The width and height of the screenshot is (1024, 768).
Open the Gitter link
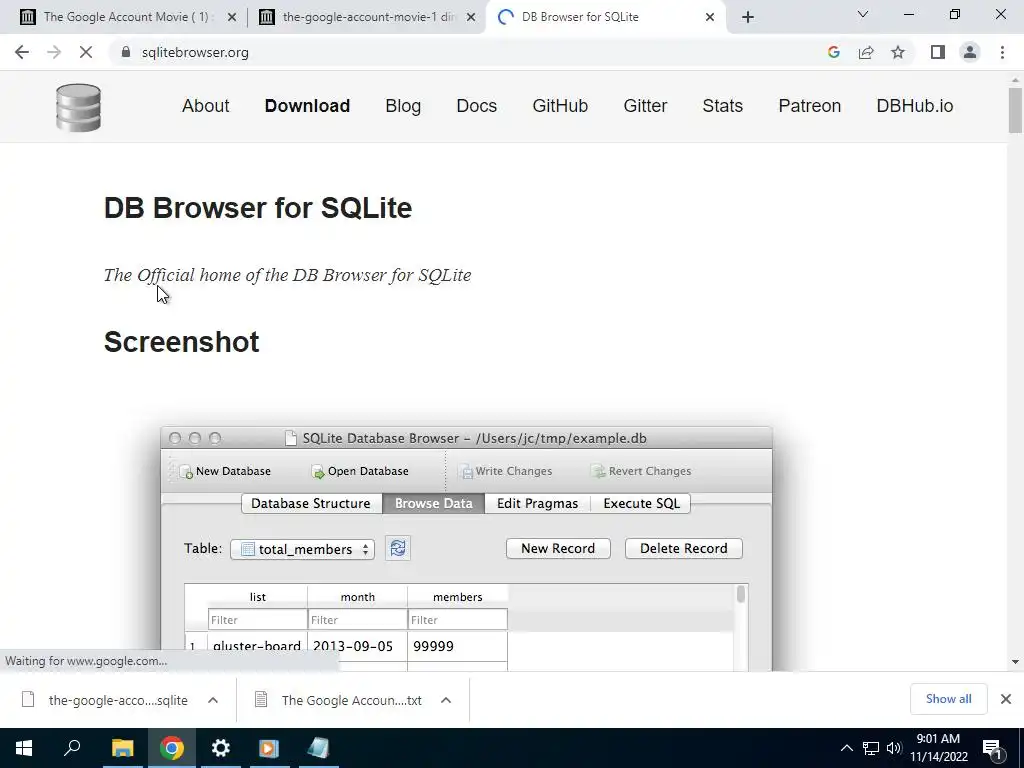point(645,106)
